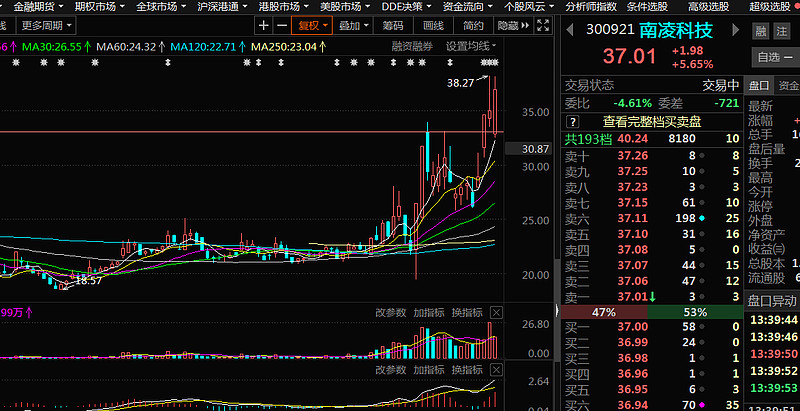Click the 38.27 high price label on chart
The image size is (800, 411).
coord(461,83)
